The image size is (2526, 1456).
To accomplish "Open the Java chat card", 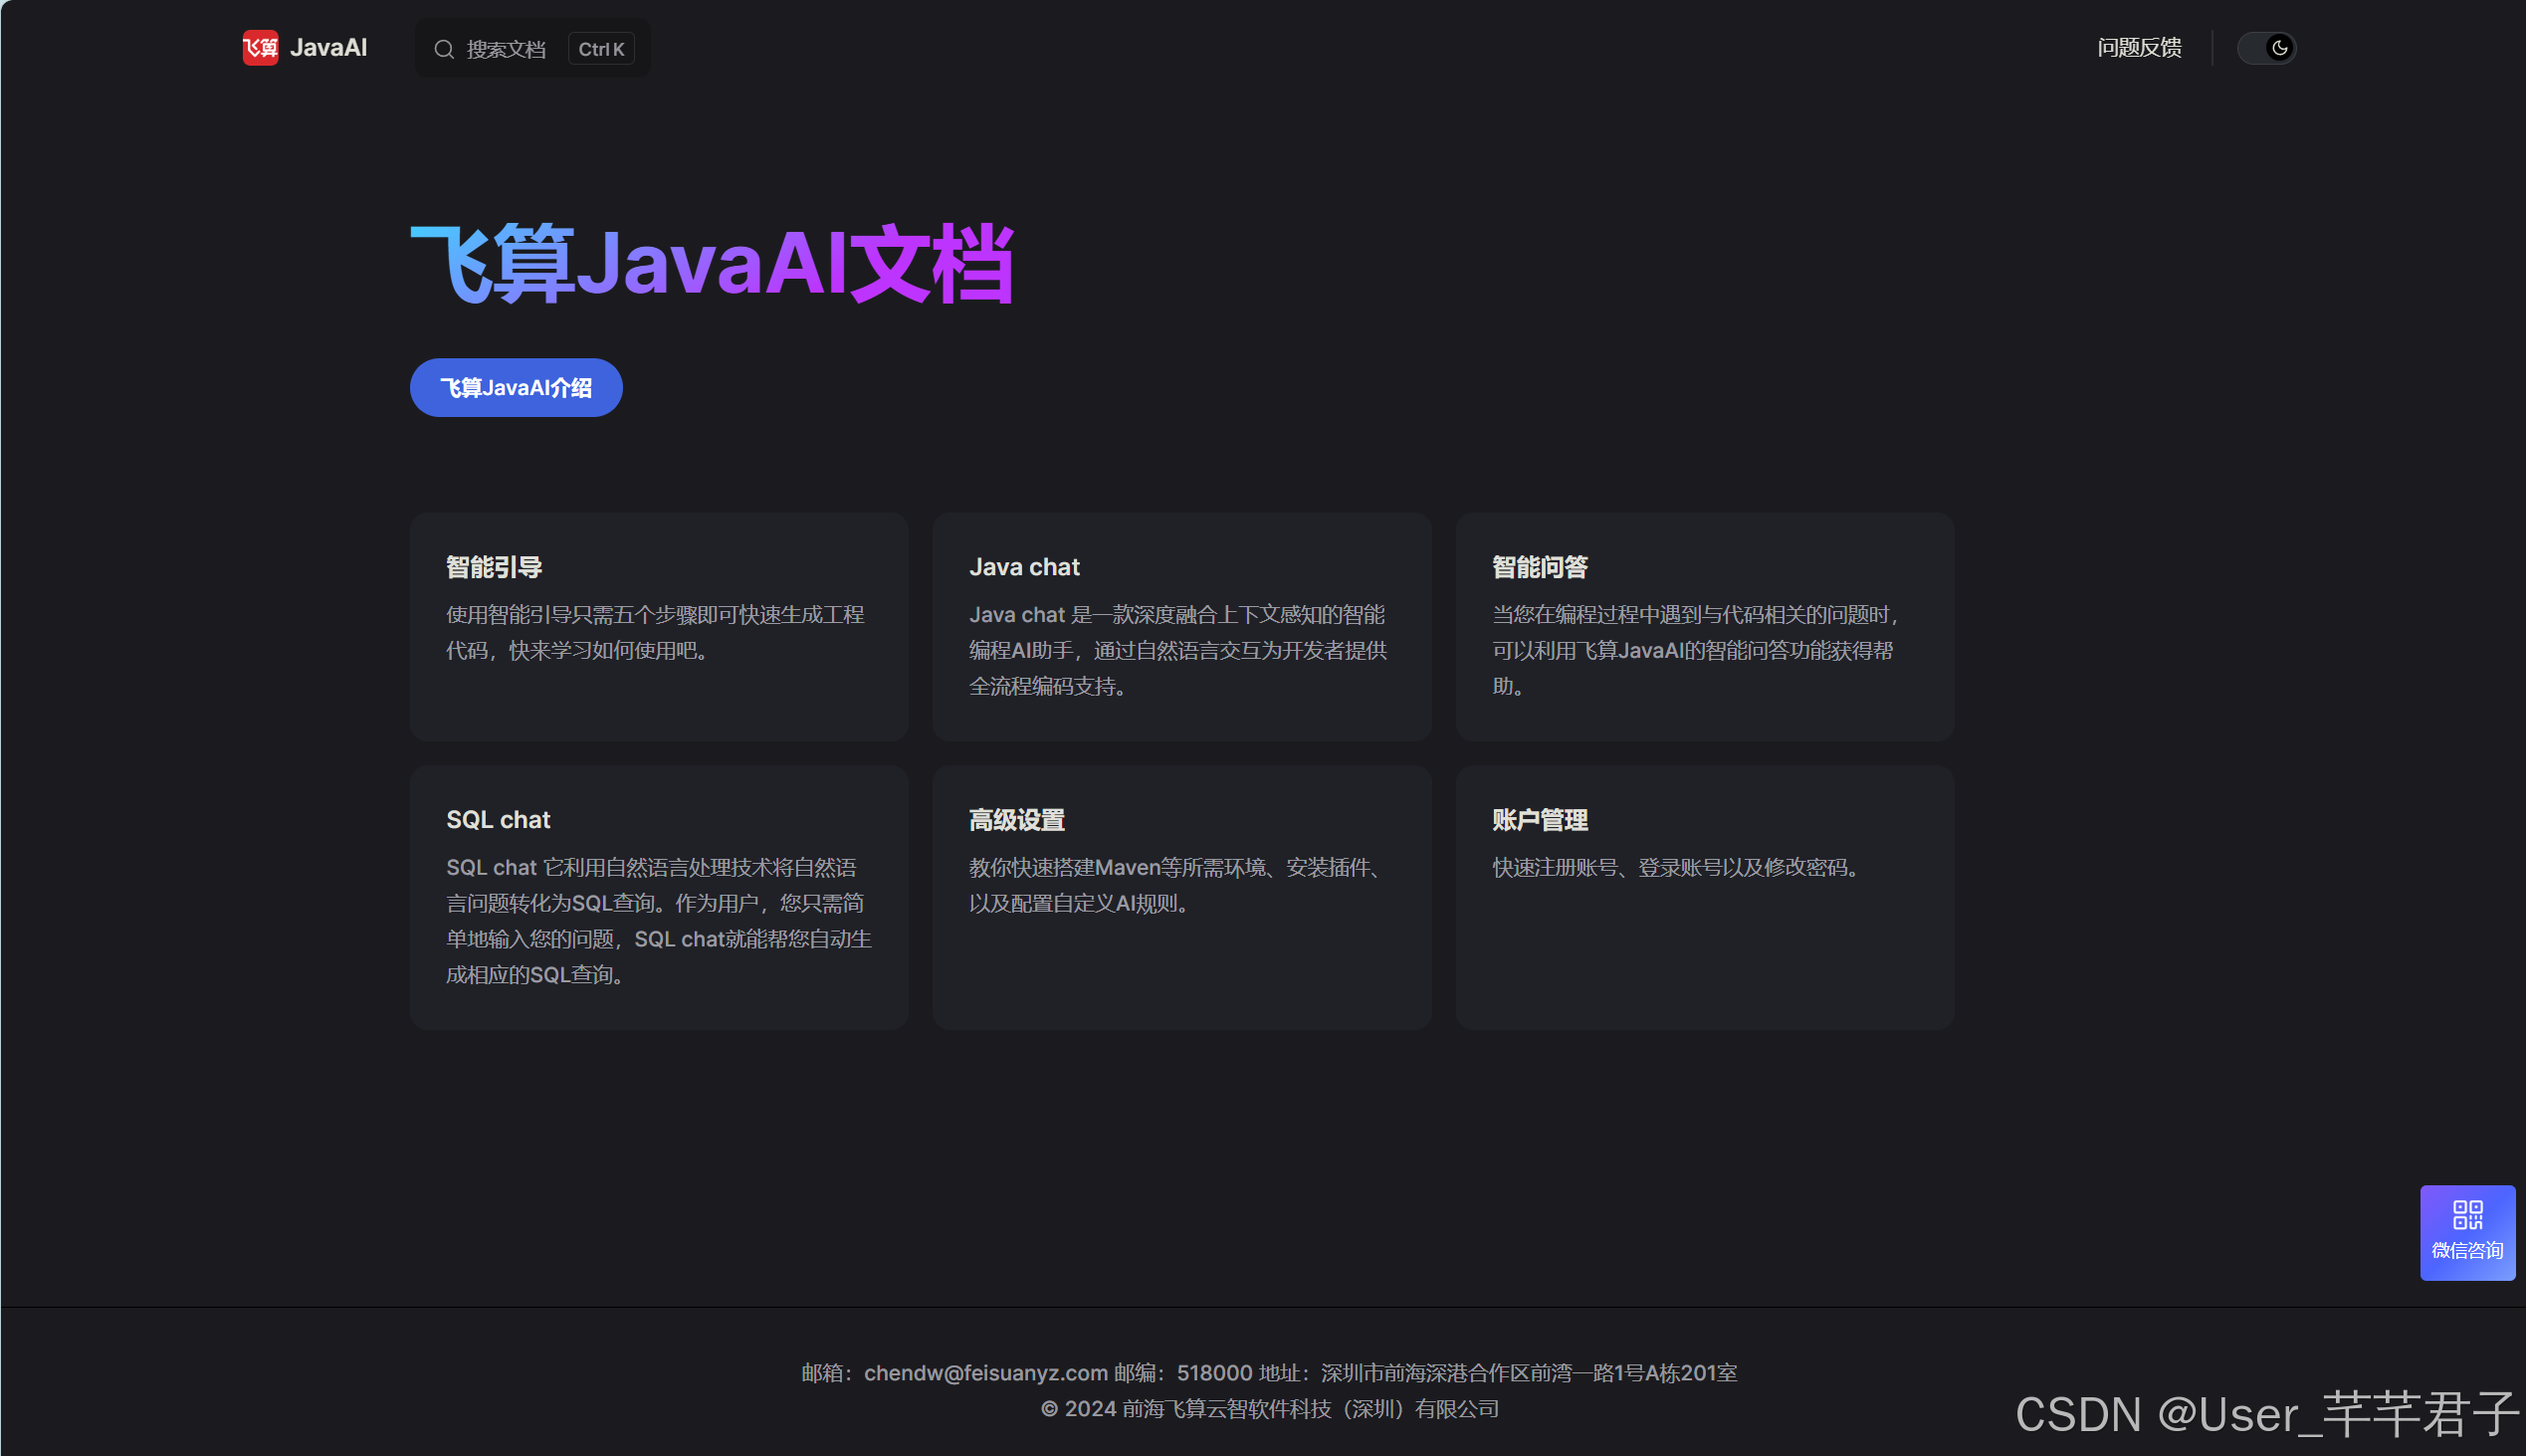I will [1182, 627].
